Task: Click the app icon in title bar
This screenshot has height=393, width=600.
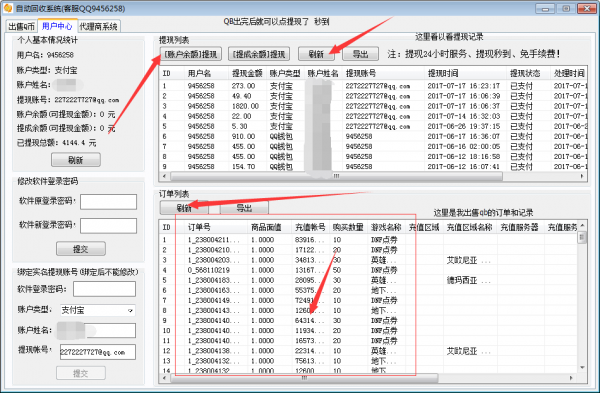Action: [8, 8]
